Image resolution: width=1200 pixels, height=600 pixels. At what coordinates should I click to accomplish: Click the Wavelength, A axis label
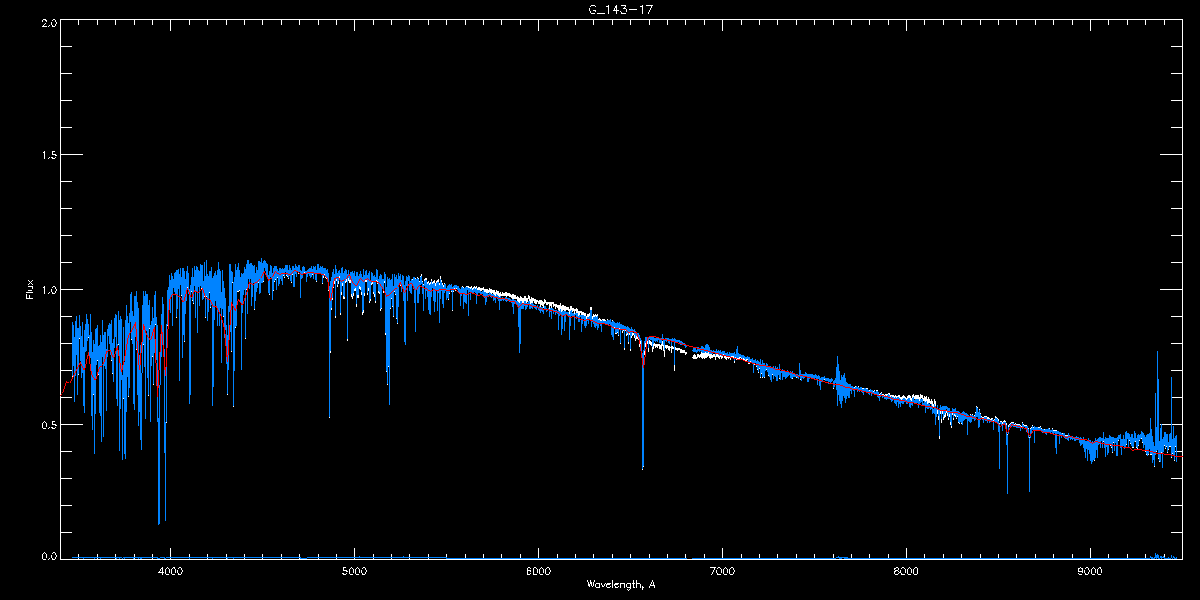point(621,584)
